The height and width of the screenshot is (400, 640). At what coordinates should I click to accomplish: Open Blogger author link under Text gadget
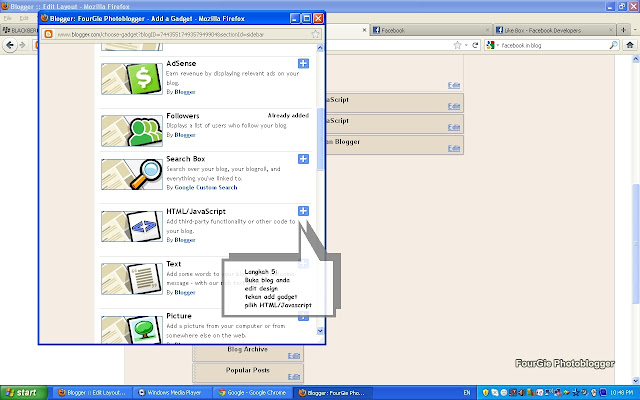185,292
